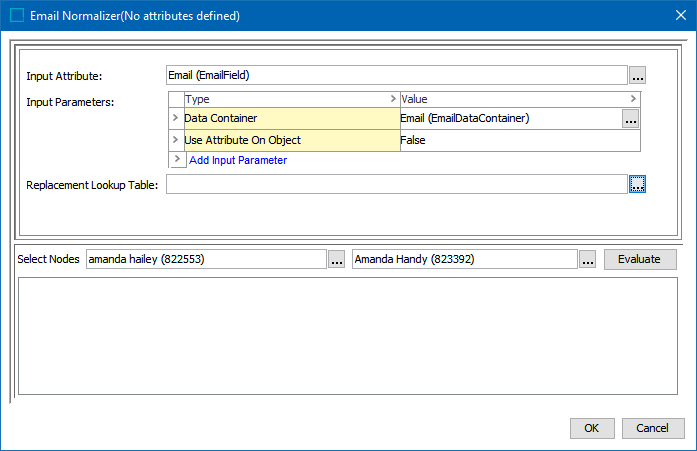Open Replacement Lookup Table browse button
Screen dimensions: 697x451
(x=637, y=184)
